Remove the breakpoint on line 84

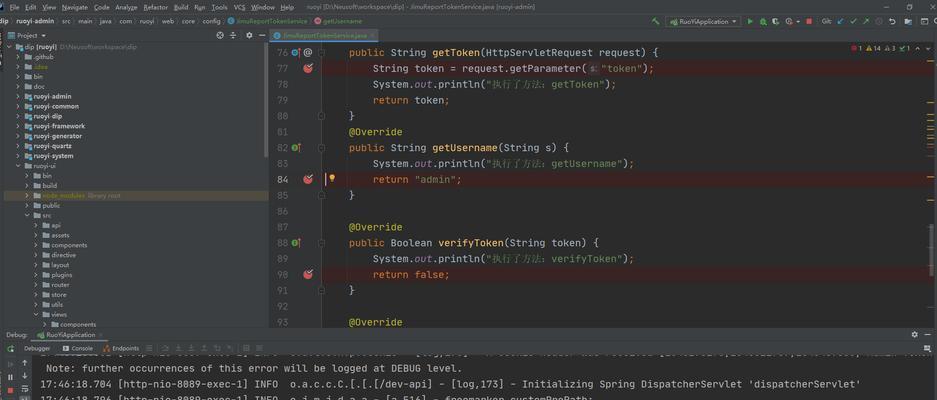coord(308,179)
